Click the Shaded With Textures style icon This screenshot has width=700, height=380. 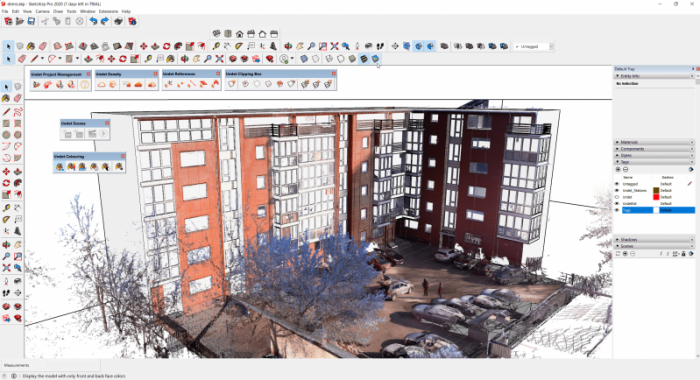pos(364,58)
